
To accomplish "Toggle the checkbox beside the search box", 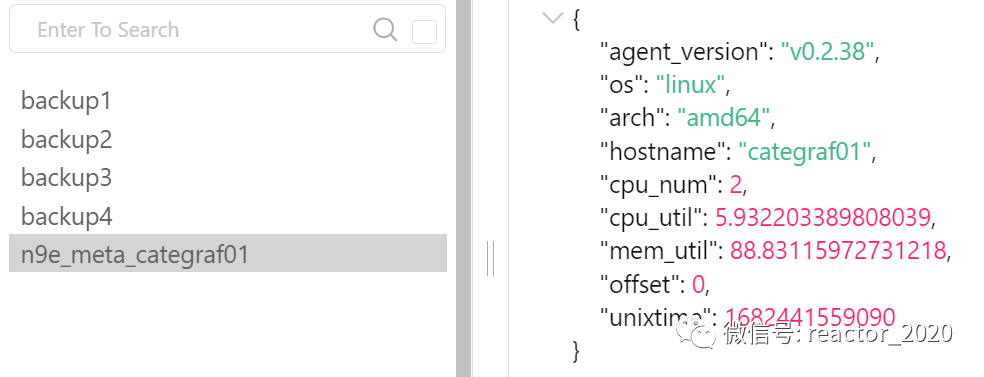I will pyautogui.click(x=424, y=31).
